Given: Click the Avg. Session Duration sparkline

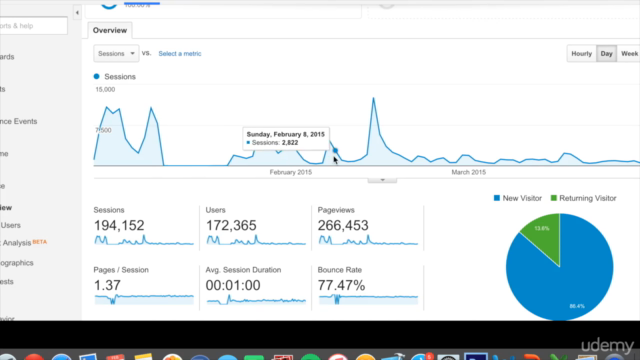Looking at the screenshot, I should pyautogui.click(x=256, y=300).
